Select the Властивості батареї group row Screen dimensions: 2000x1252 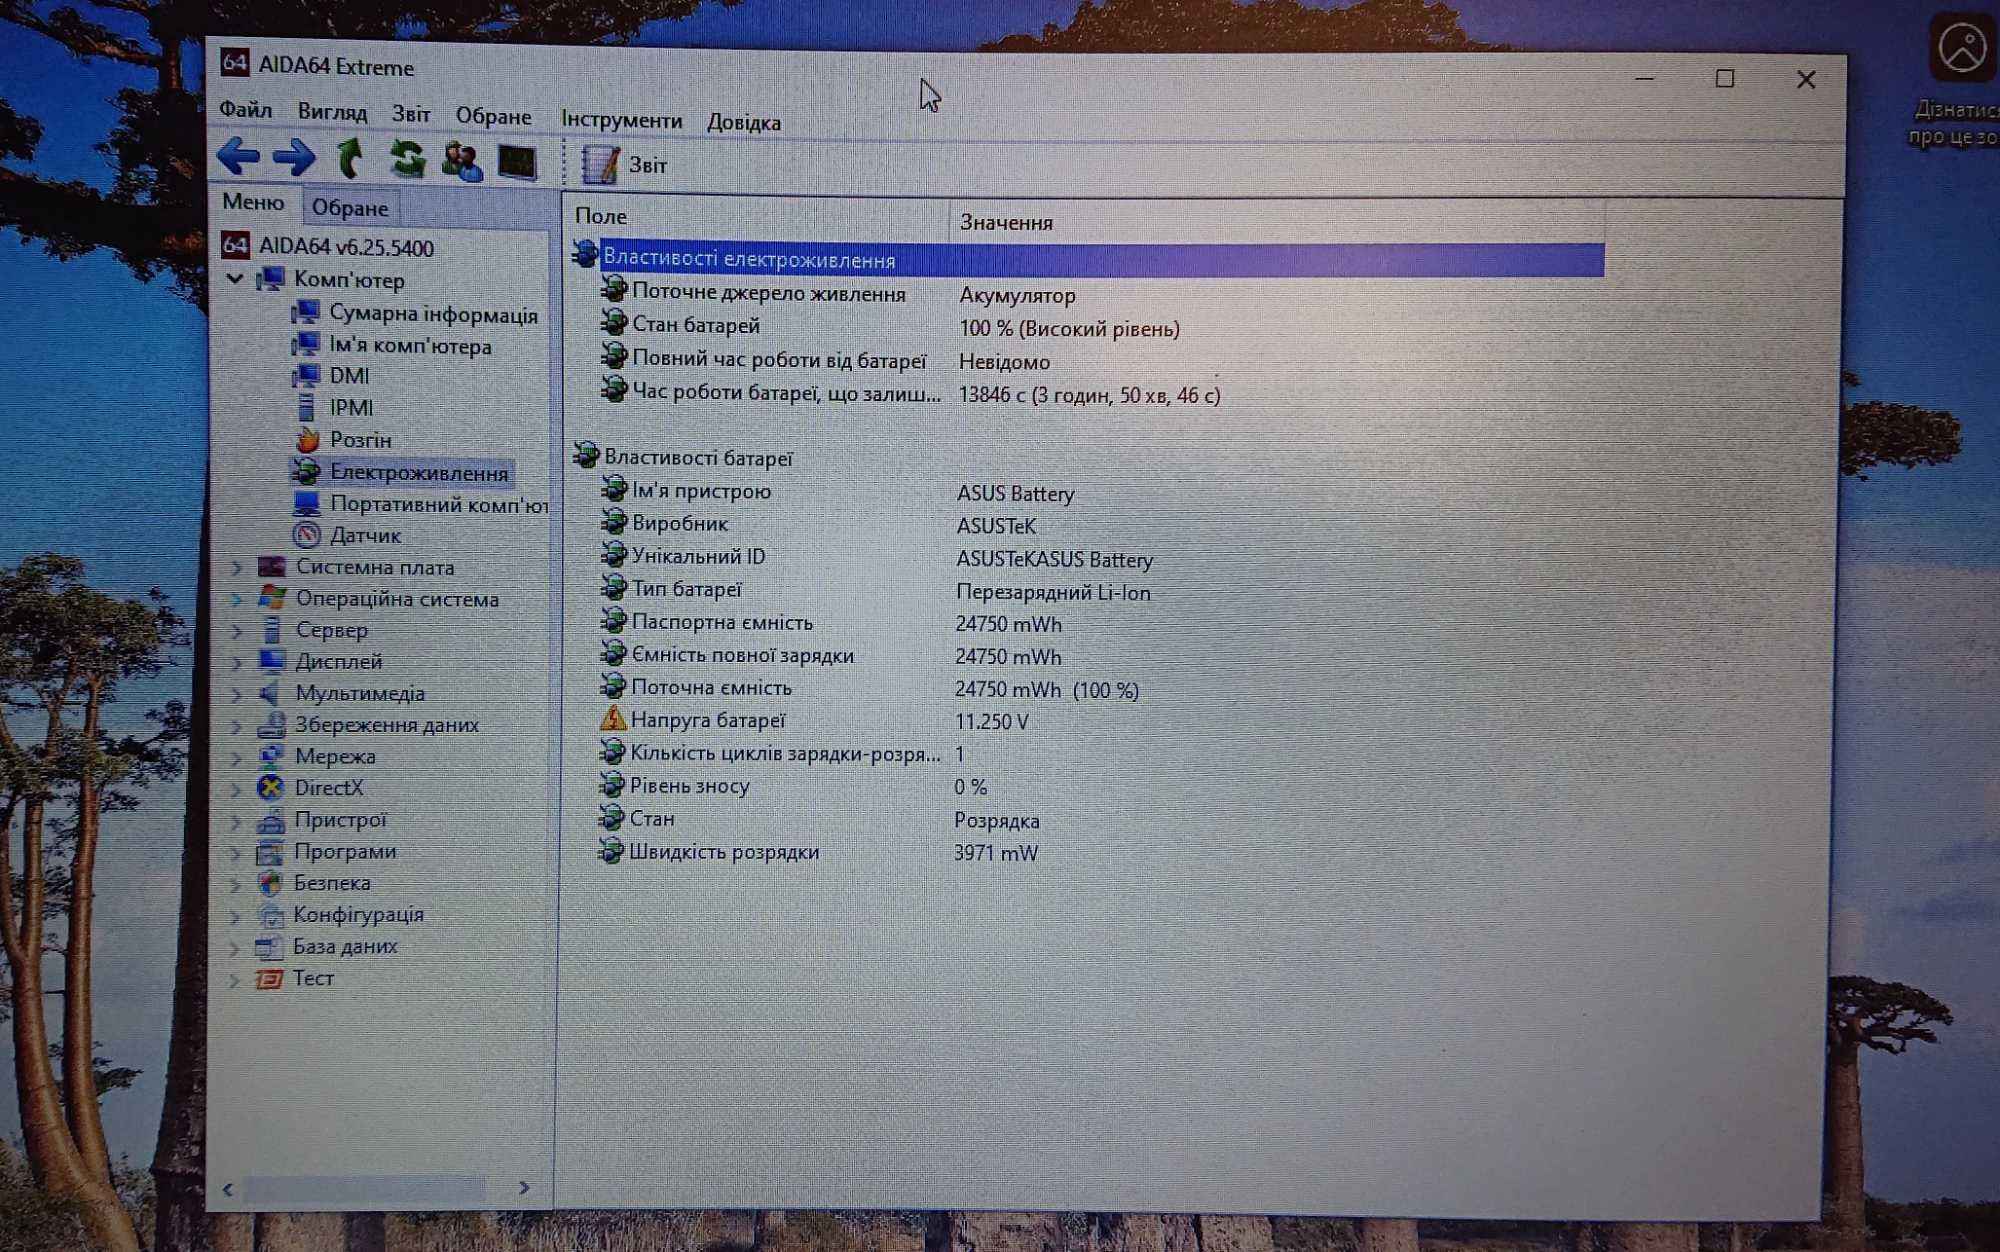pos(1088,458)
